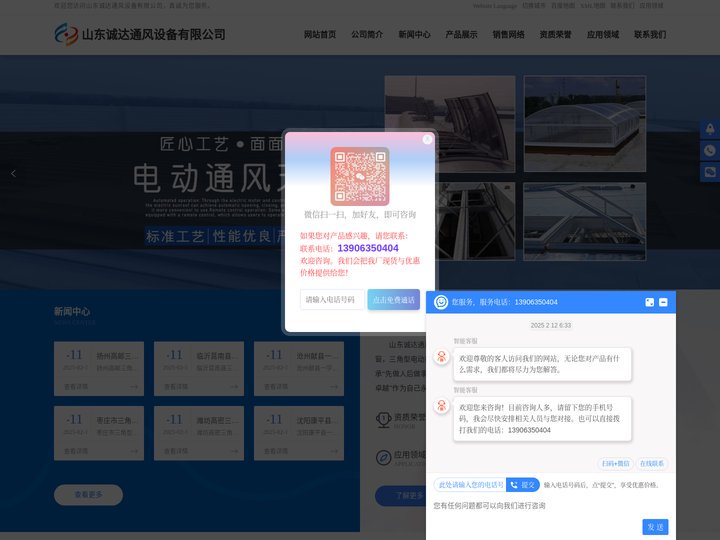720x540 pixels.
Task: Close the WeChat QR code popup
Action: point(428,139)
